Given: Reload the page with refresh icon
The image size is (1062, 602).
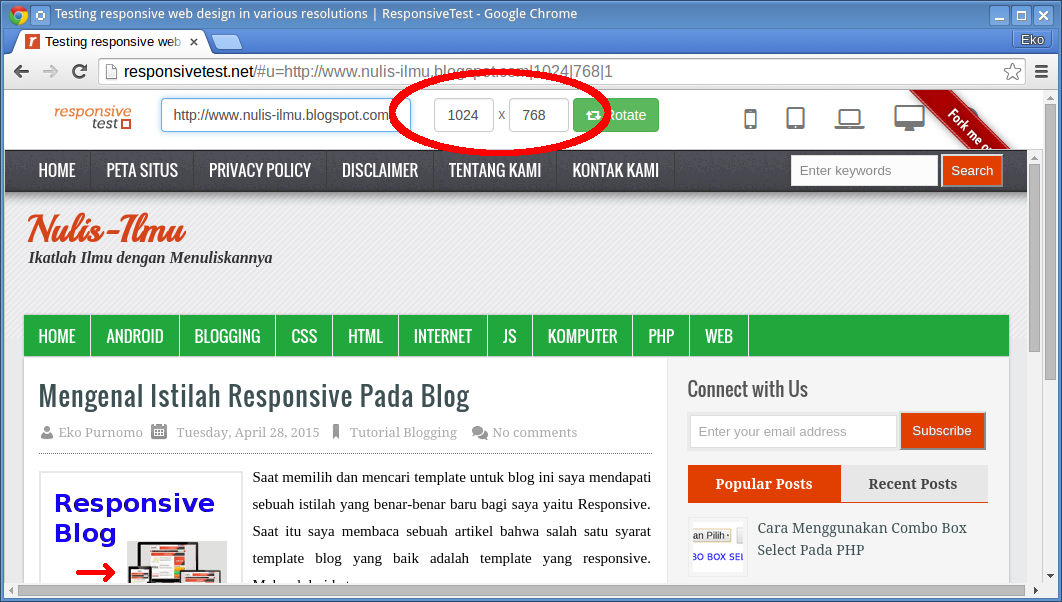Looking at the screenshot, I should 80,71.
